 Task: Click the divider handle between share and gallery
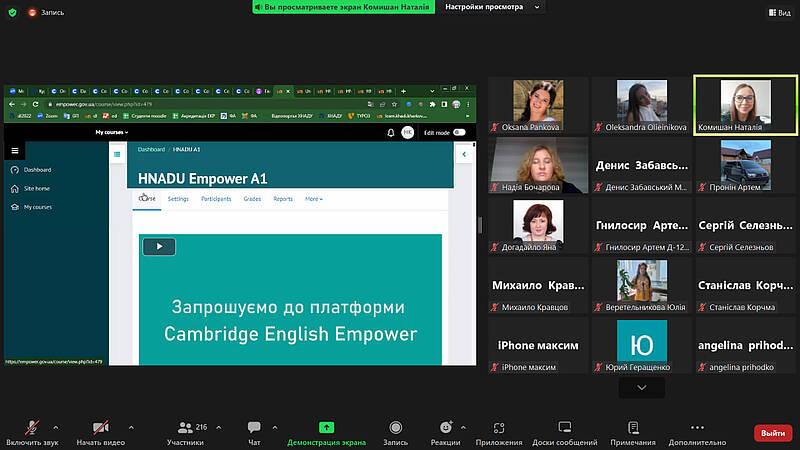point(480,225)
